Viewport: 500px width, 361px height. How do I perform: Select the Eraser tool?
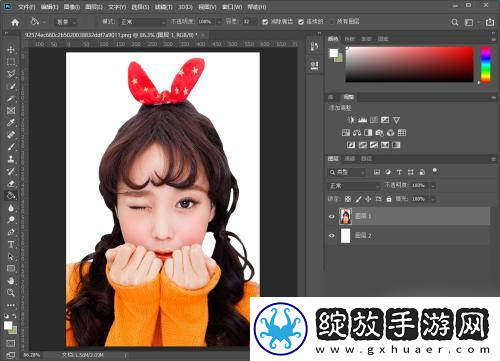11,183
